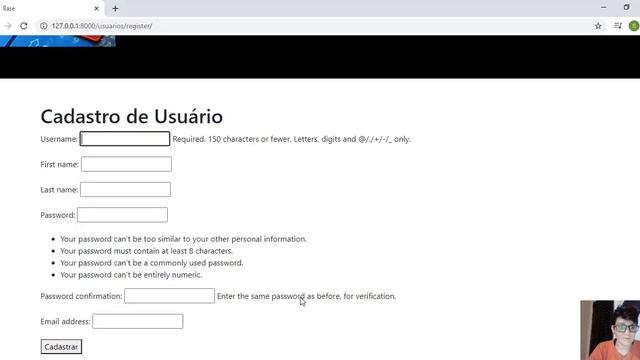640x360 pixels.
Task: Focus the Username input field
Action: pos(125,139)
